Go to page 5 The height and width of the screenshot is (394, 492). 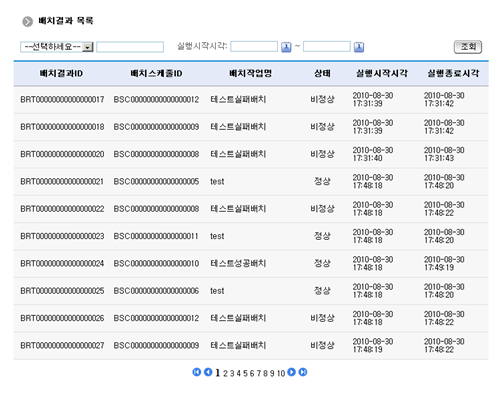point(245,373)
